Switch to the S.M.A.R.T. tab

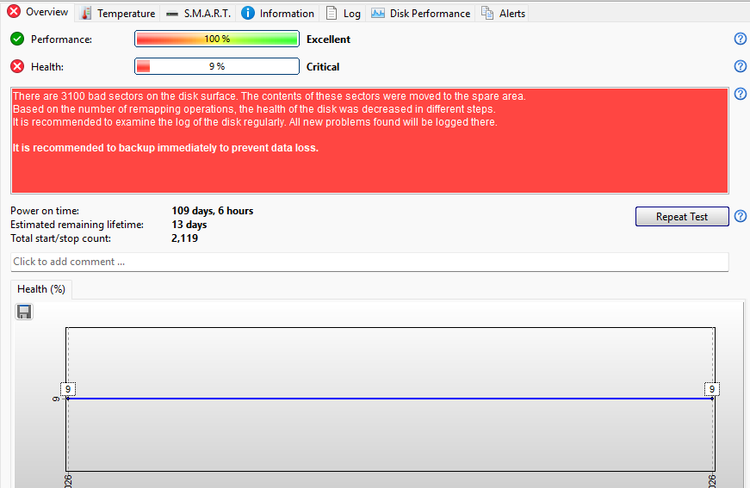(198, 13)
